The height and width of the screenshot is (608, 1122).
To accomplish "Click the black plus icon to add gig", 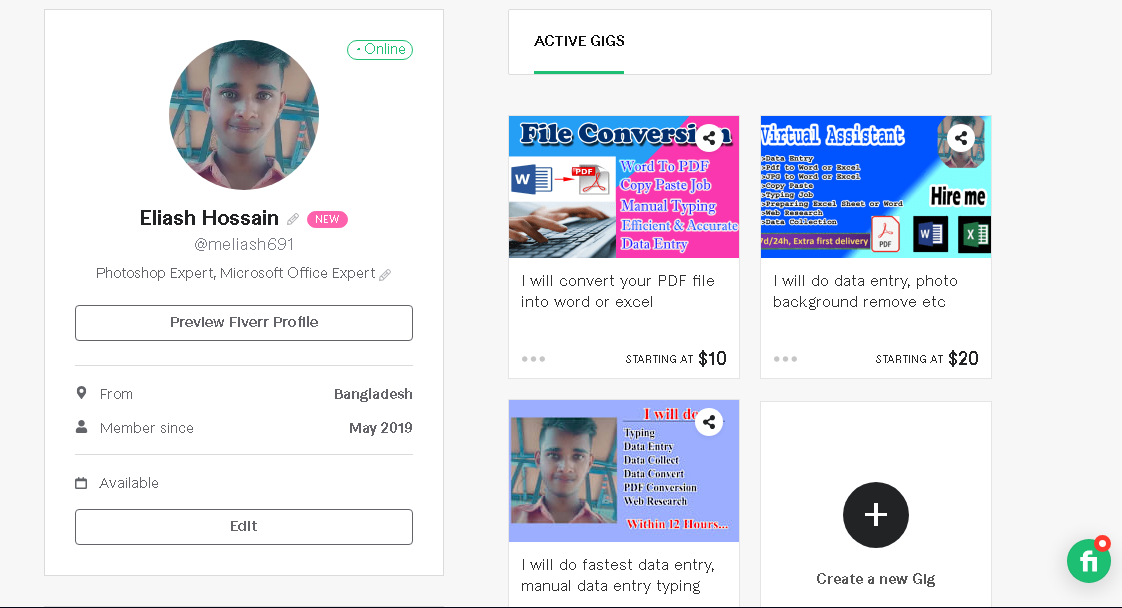I will click(876, 515).
